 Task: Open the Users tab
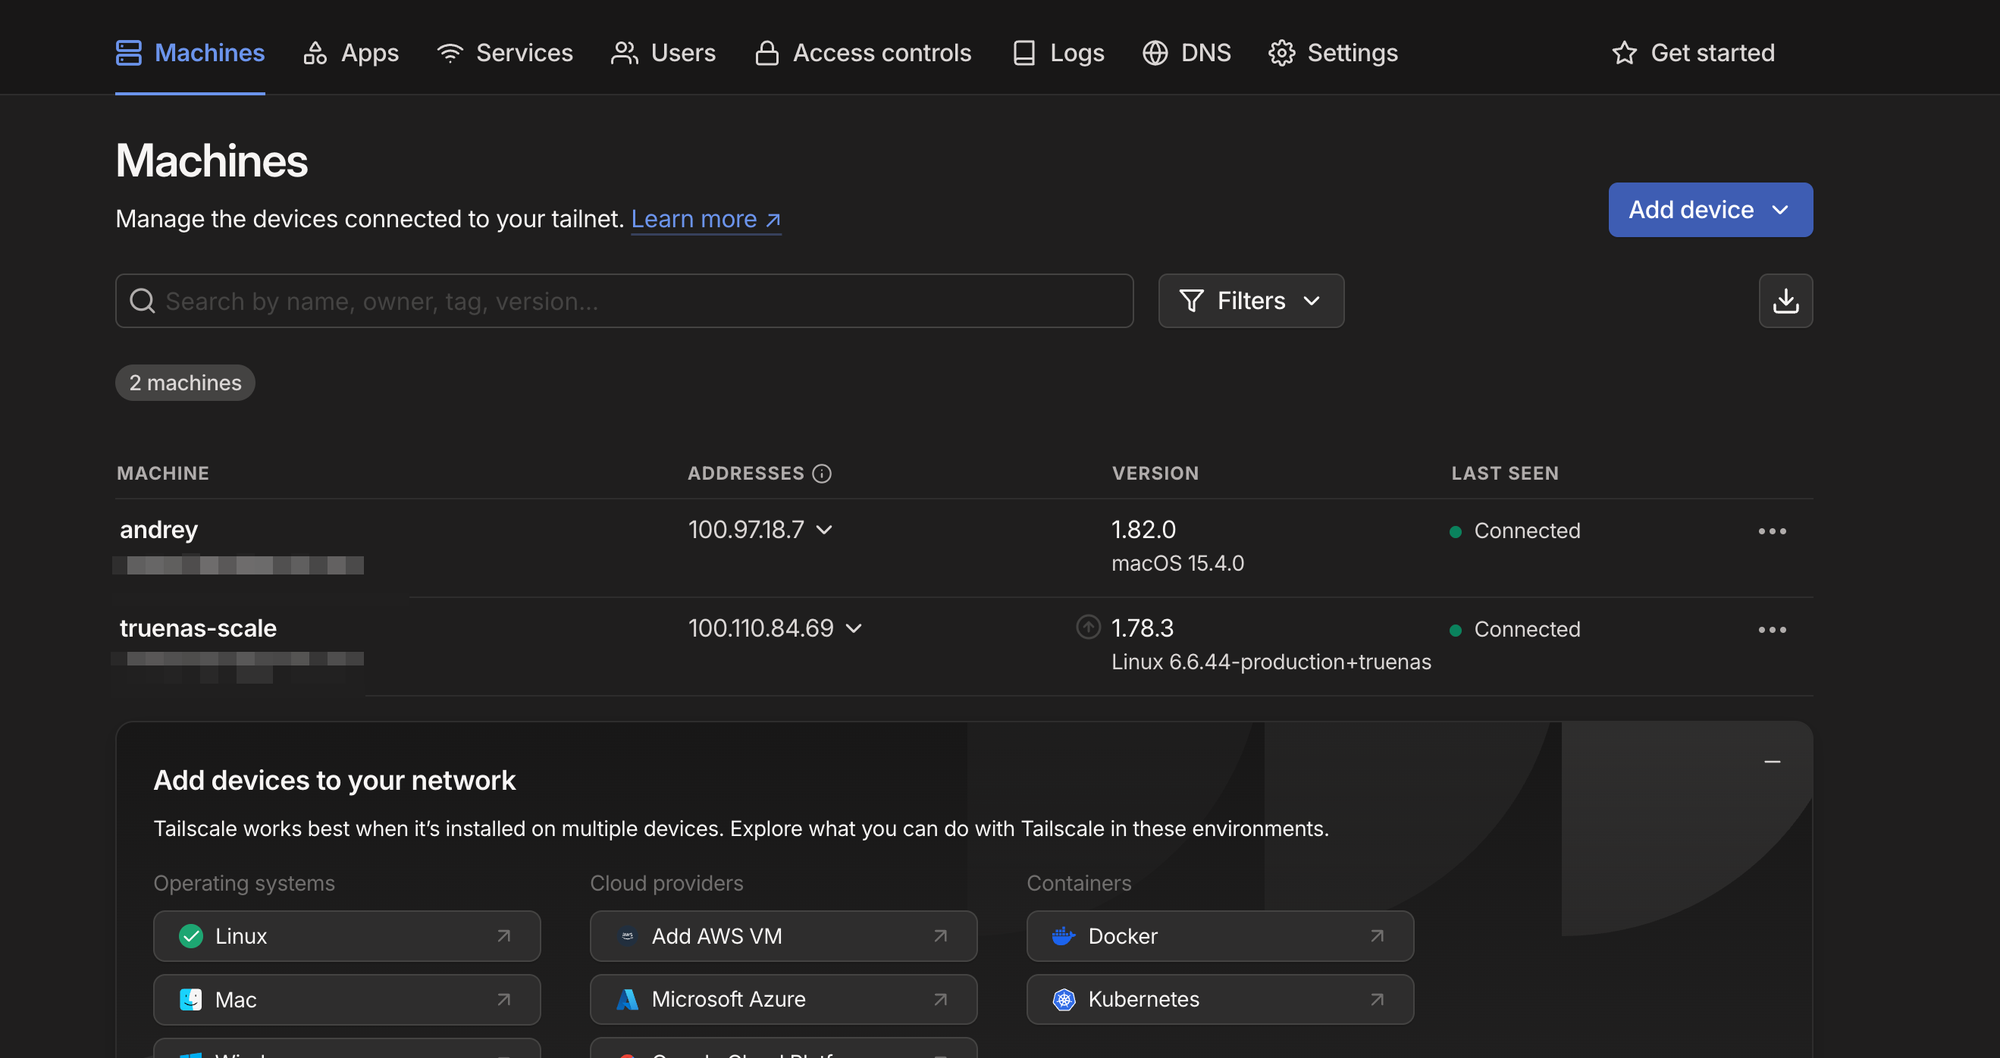[663, 53]
